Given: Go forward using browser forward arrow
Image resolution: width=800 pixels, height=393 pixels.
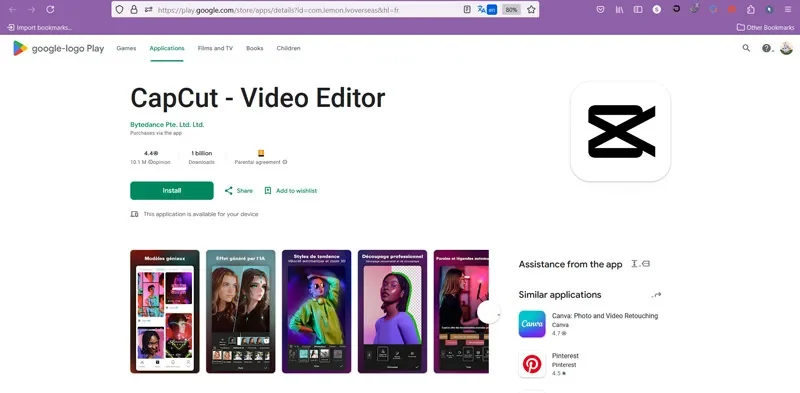Looking at the screenshot, I should coord(31,10).
